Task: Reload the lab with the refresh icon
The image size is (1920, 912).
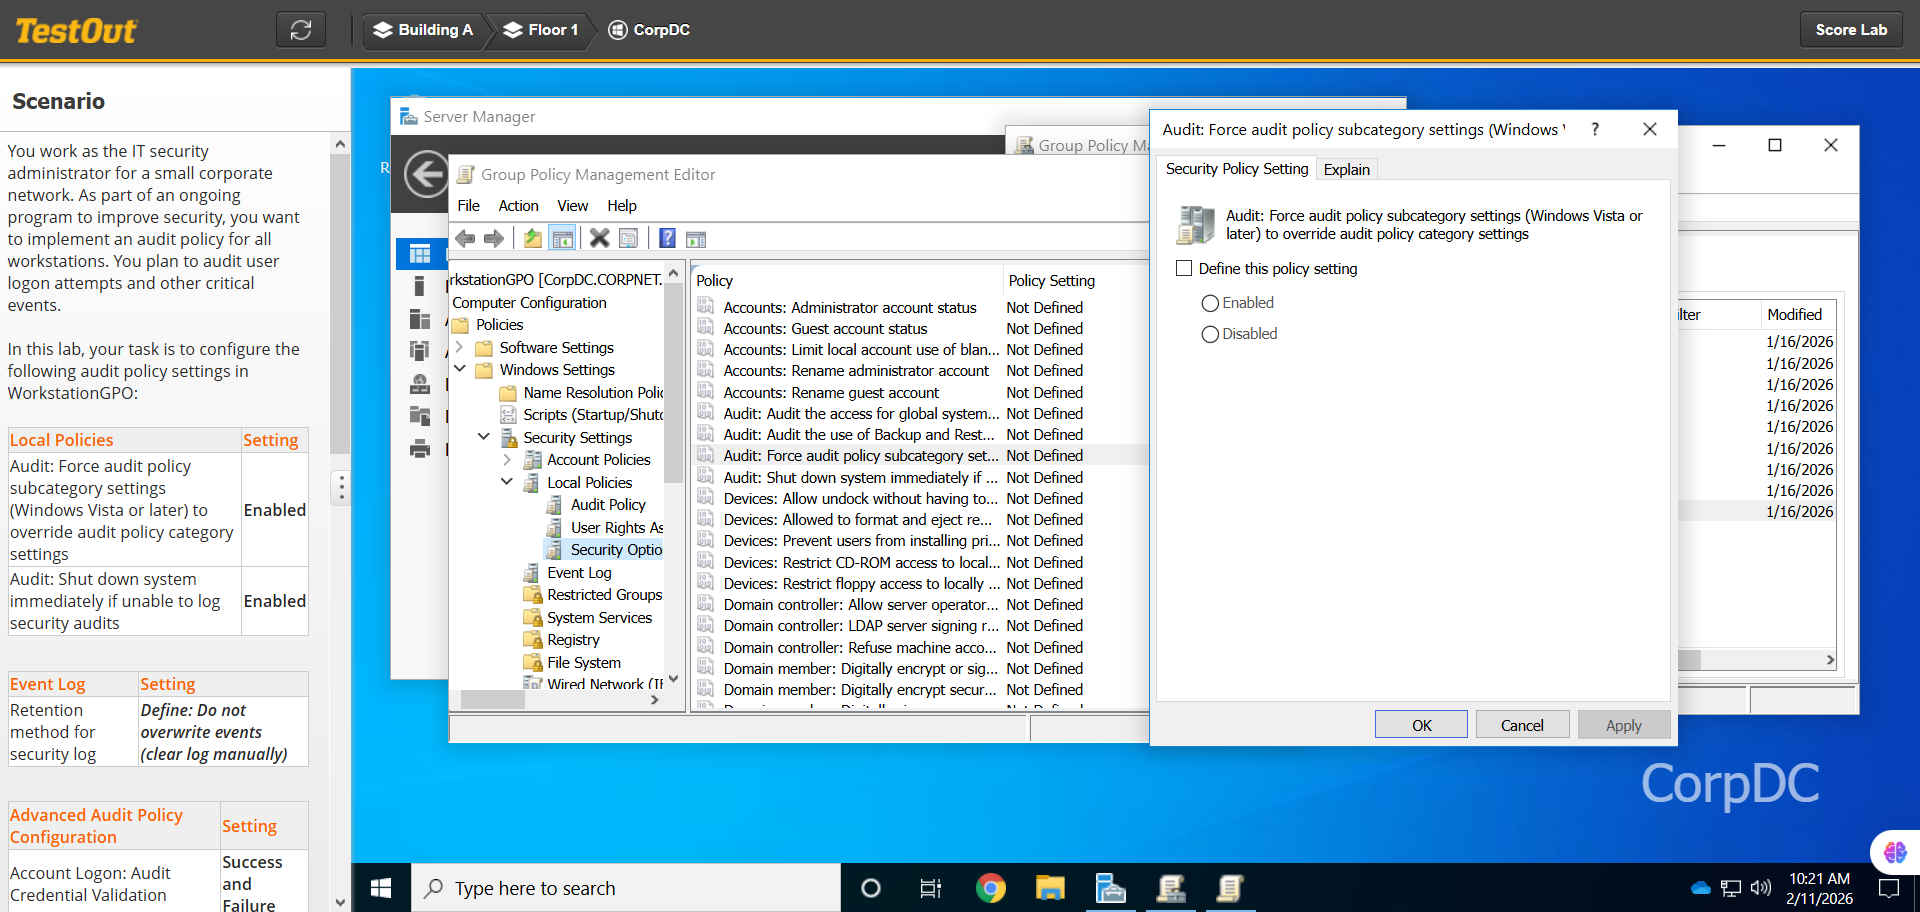Action: click(x=301, y=30)
